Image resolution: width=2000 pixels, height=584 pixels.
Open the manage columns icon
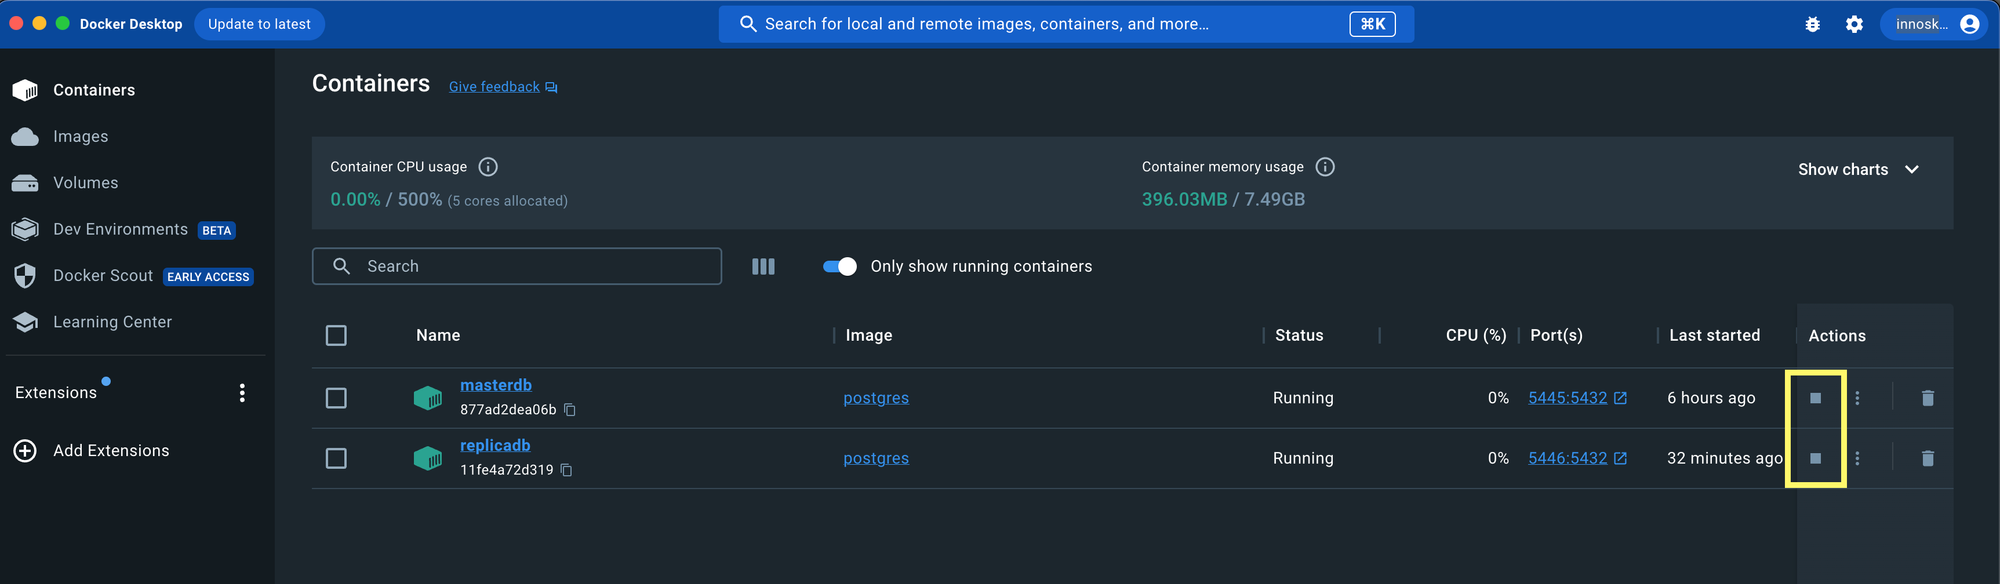point(763,266)
